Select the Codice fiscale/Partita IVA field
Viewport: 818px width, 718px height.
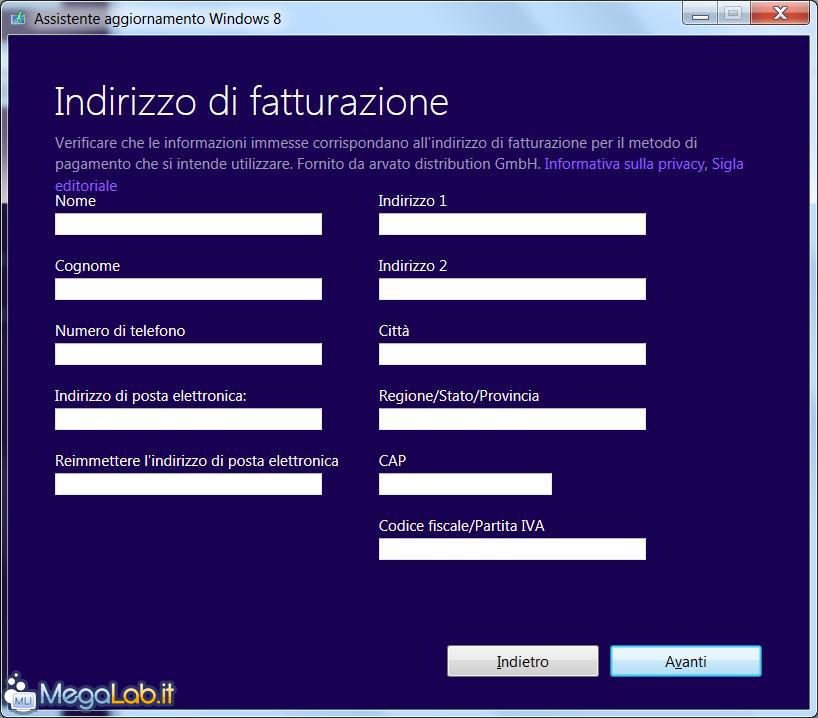(x=512, y=549)
